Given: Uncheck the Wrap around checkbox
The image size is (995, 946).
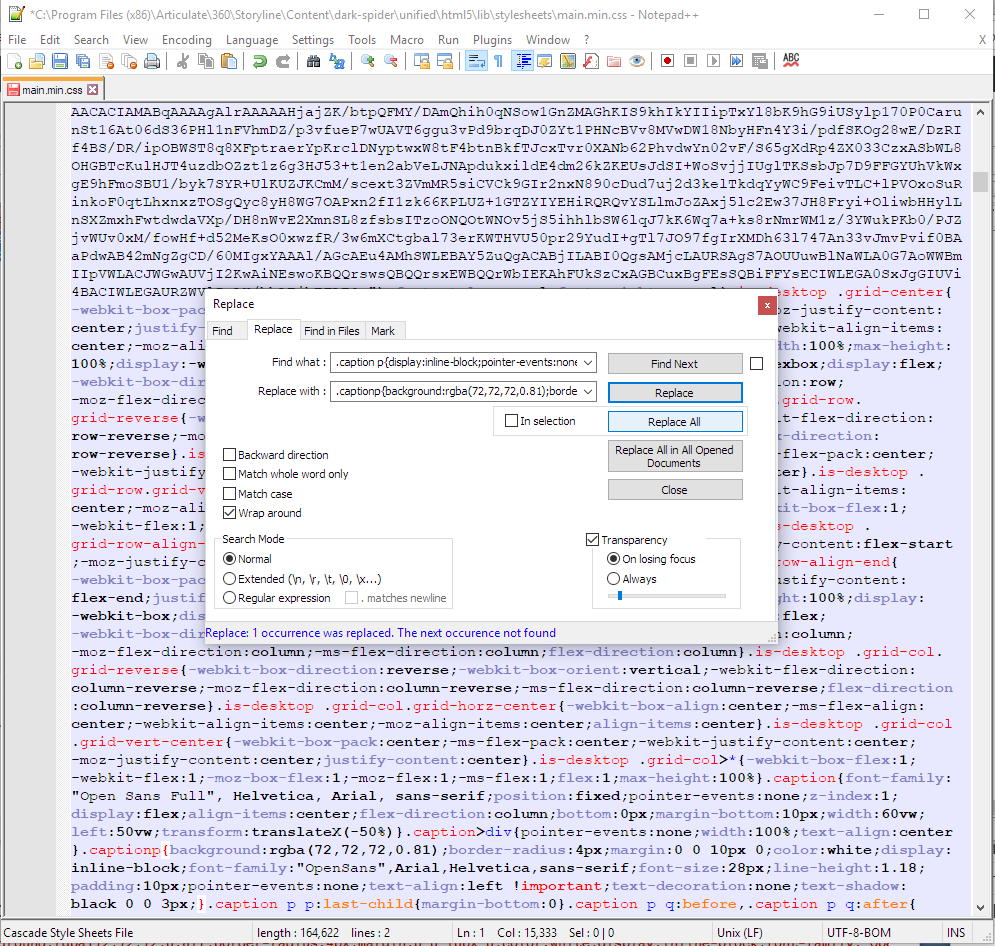Looking at the screenshot, I should pyautogui.click(x=230, y=513).
